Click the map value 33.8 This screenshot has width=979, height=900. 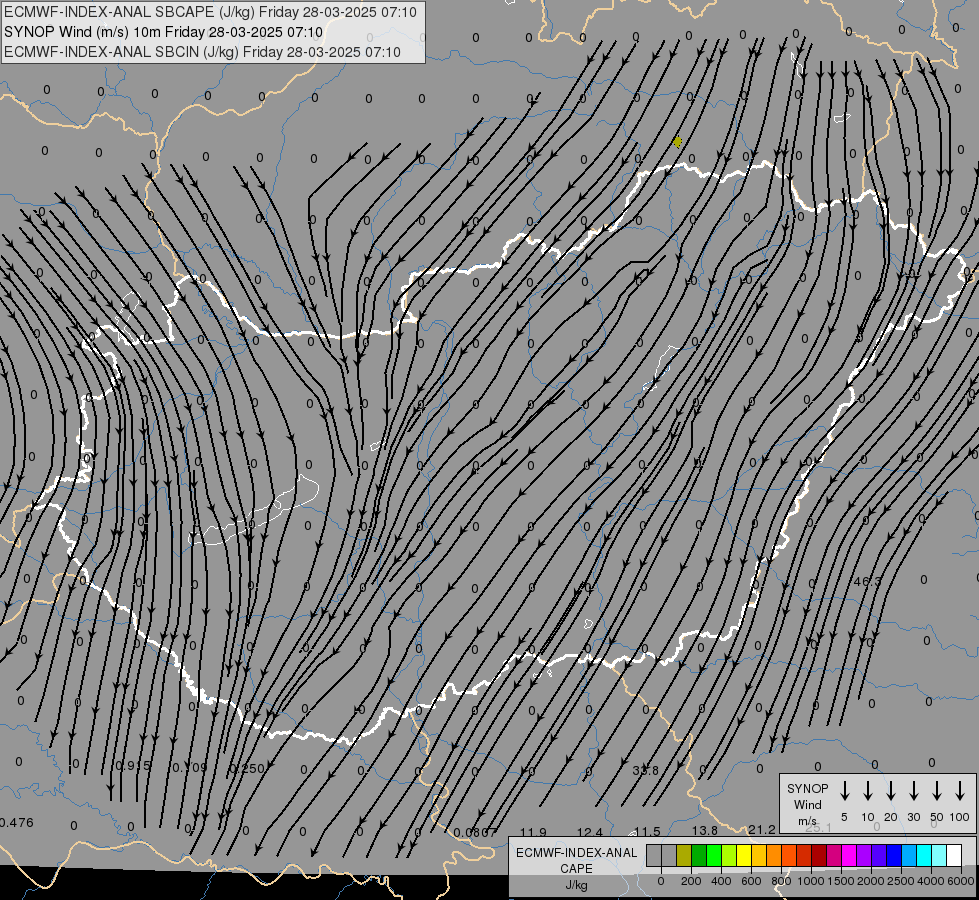[646, 771]
